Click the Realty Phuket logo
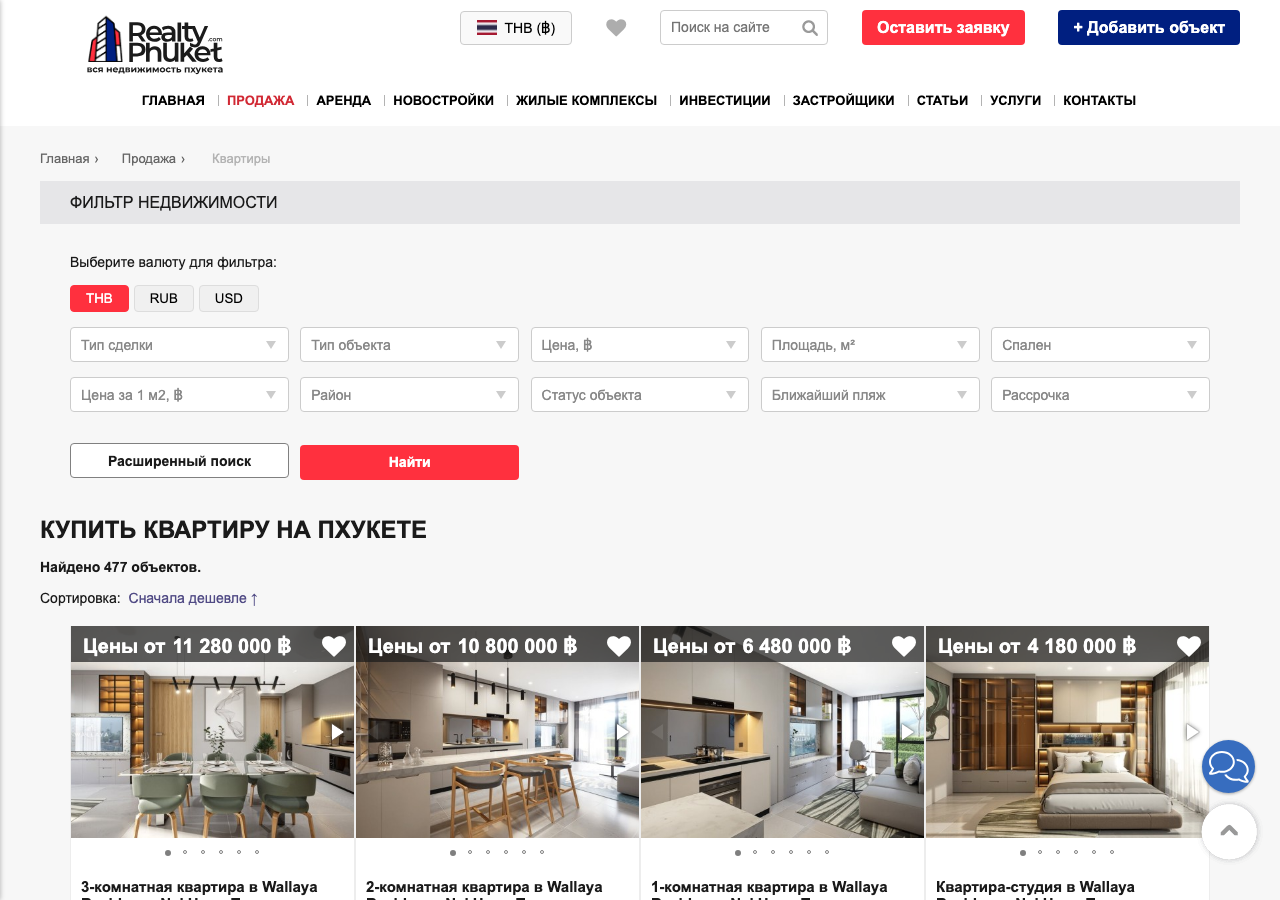1280x900 pixels. coord(155,45)
